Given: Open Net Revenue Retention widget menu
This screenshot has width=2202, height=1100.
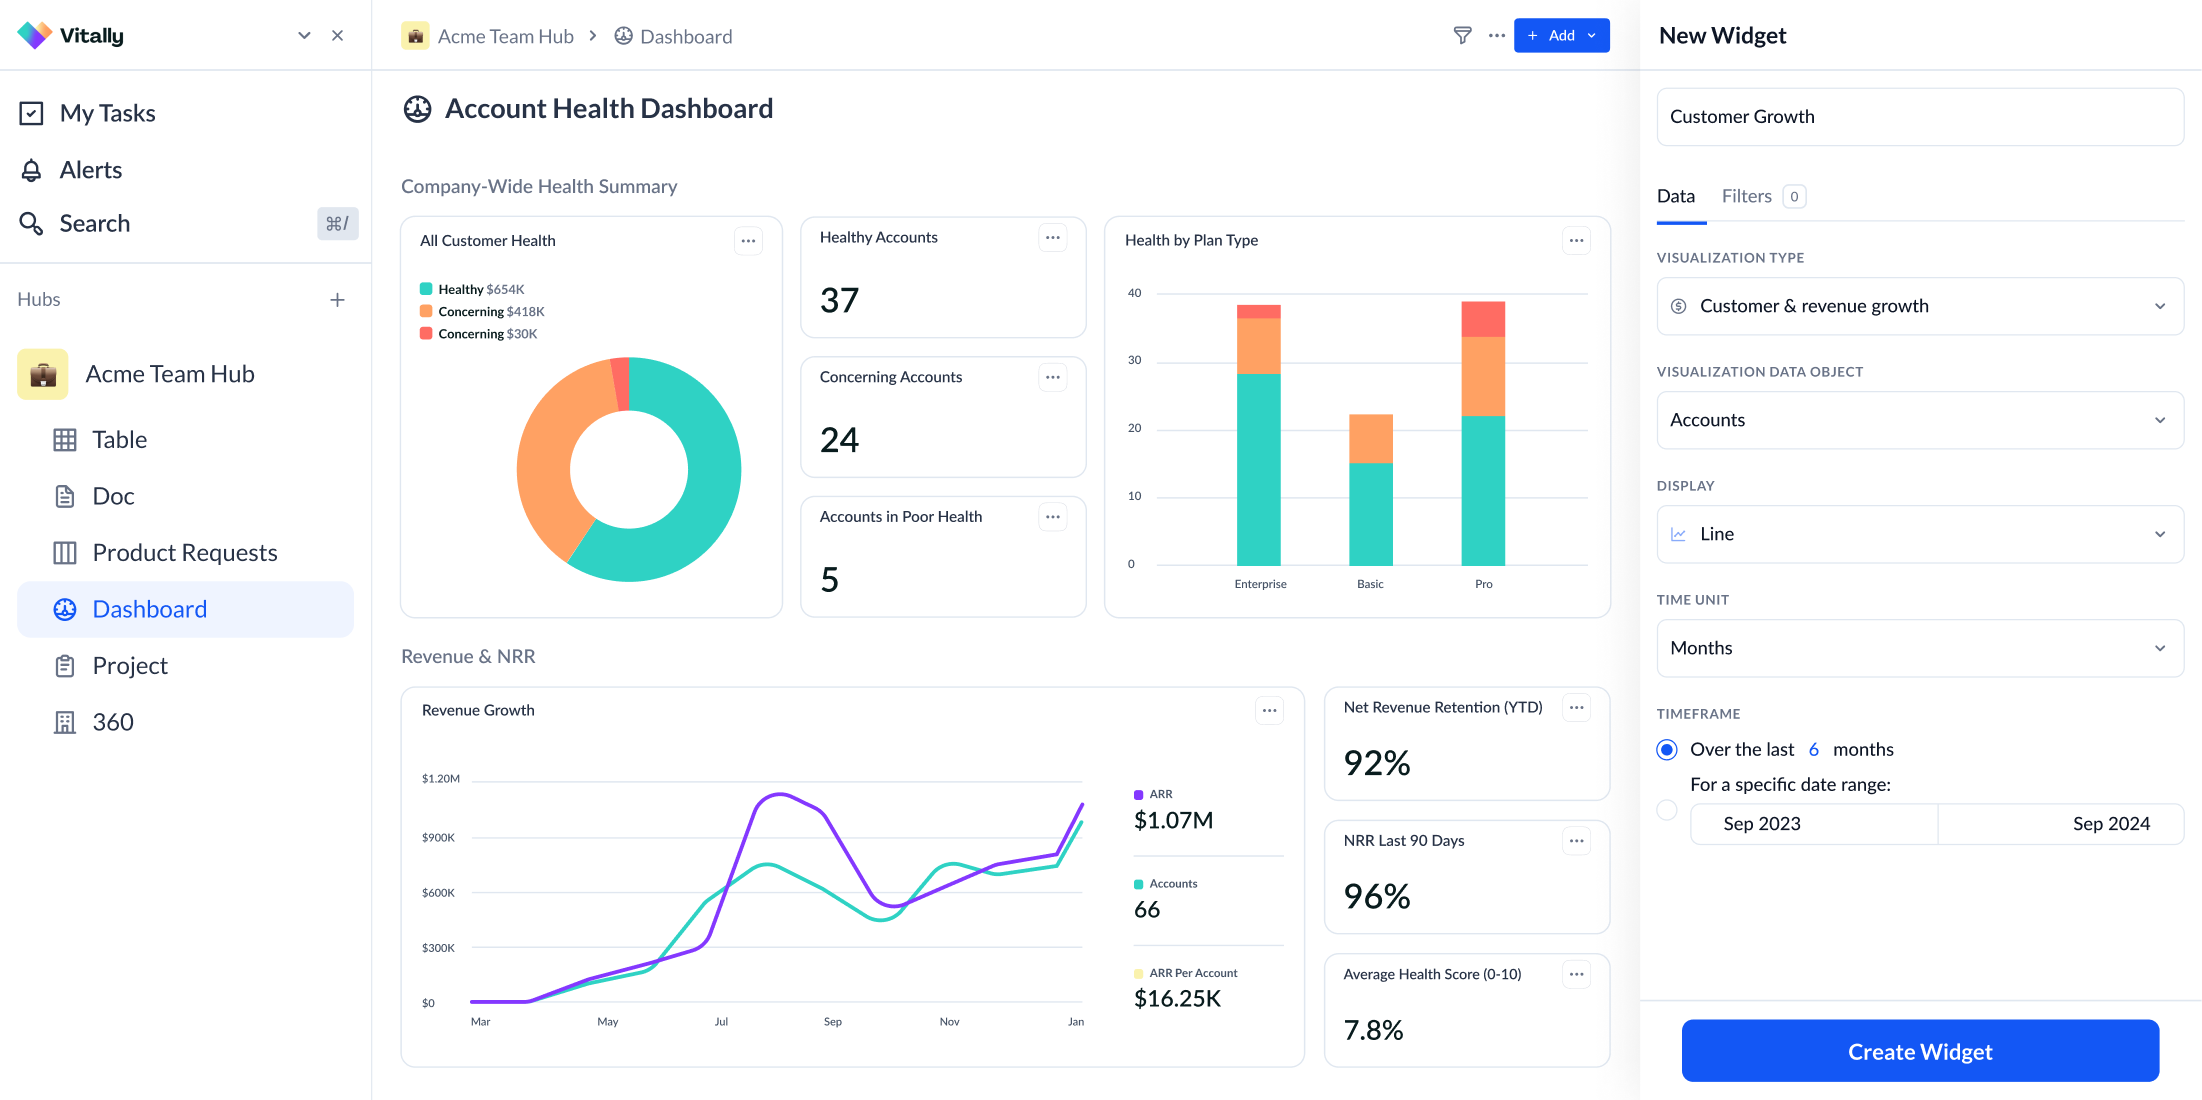Looking at the screenshot, I should (x=1577, y=708).
